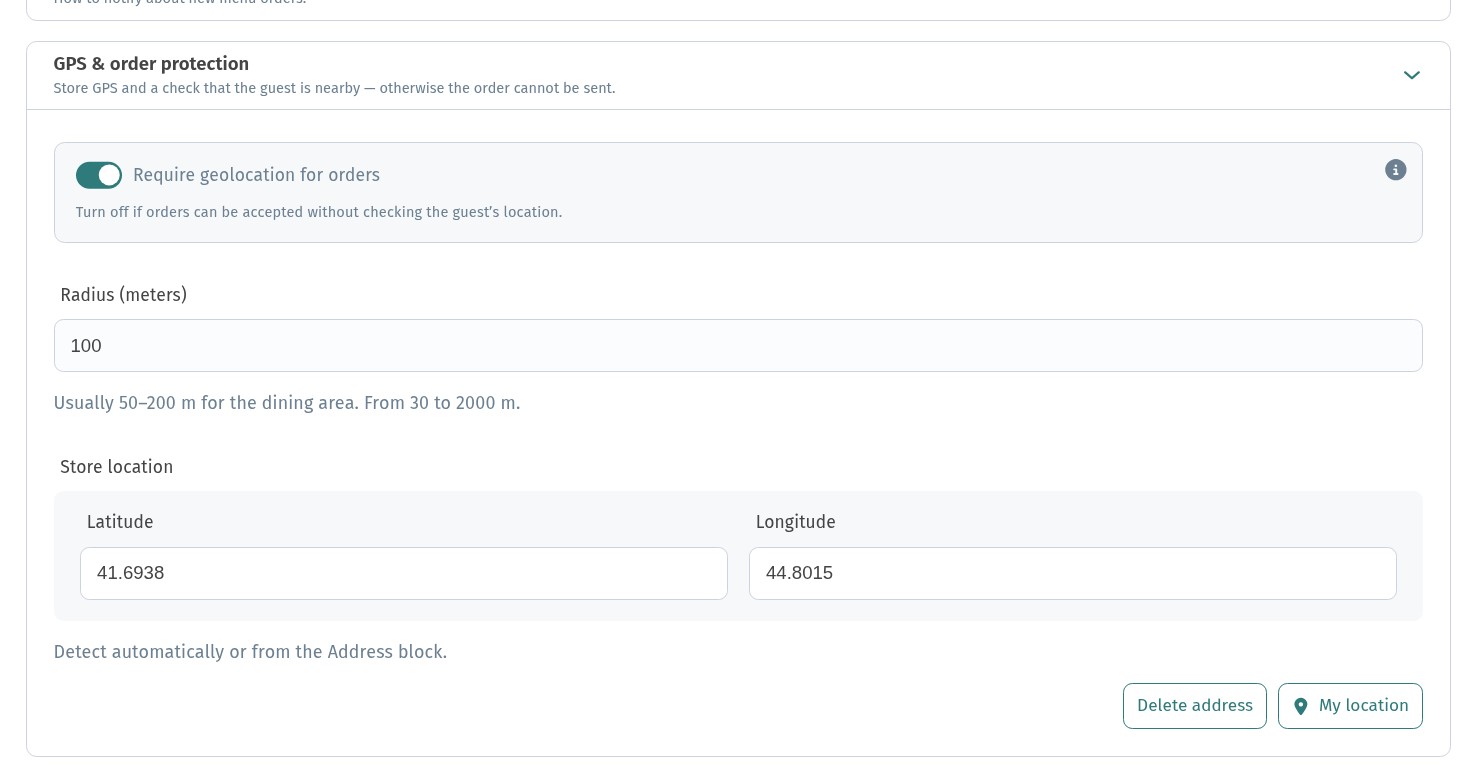The width and height of the screenshot is (1460, 770).
Task: Click the Latitude label
Action: point(120,522)
